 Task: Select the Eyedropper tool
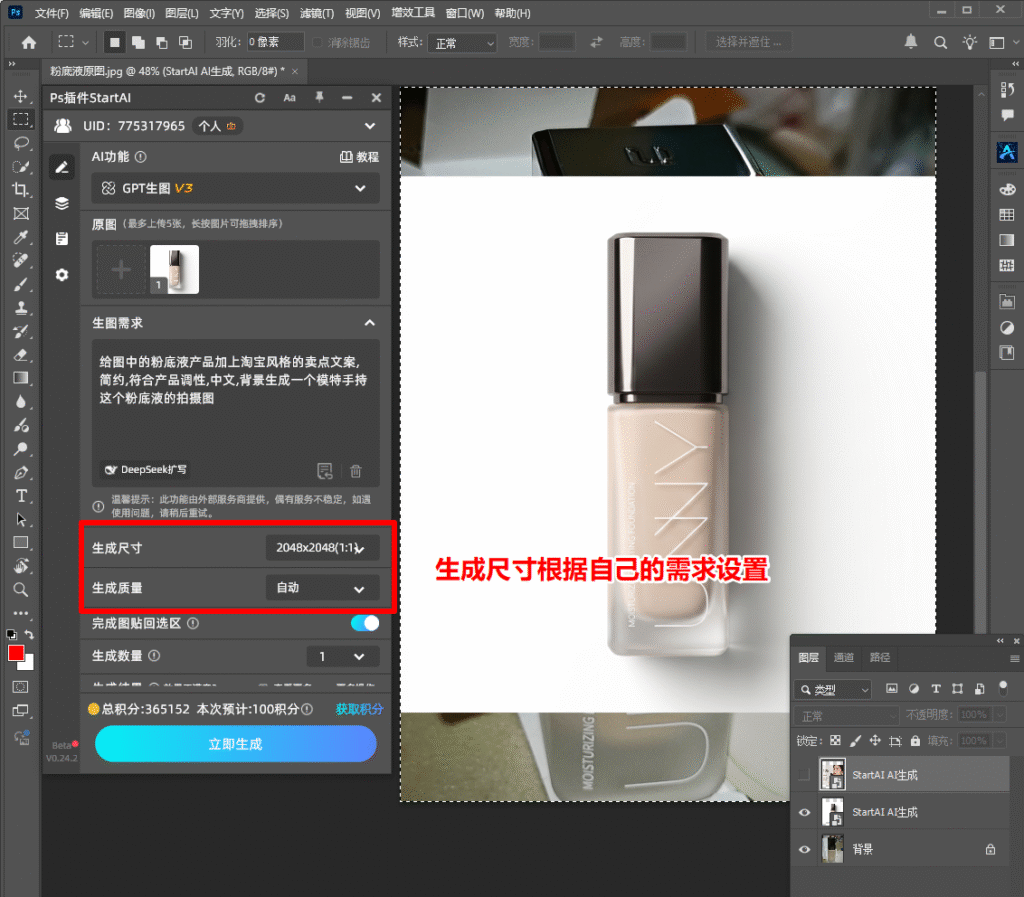20,237
